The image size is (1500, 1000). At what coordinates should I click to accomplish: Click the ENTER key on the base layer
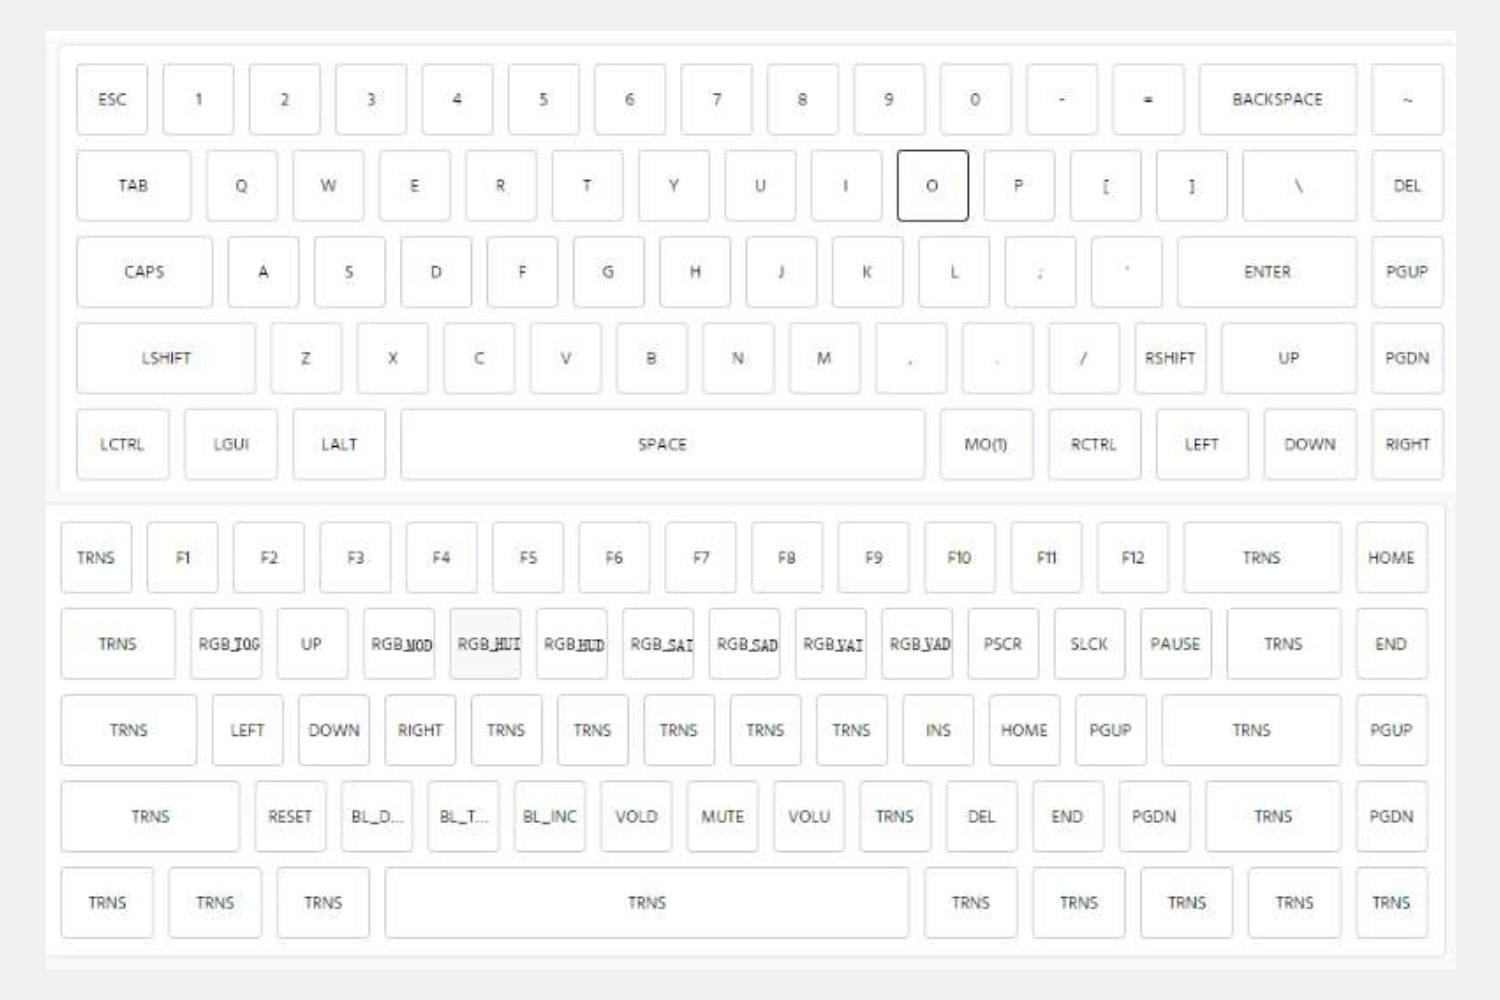[1268, 272]
